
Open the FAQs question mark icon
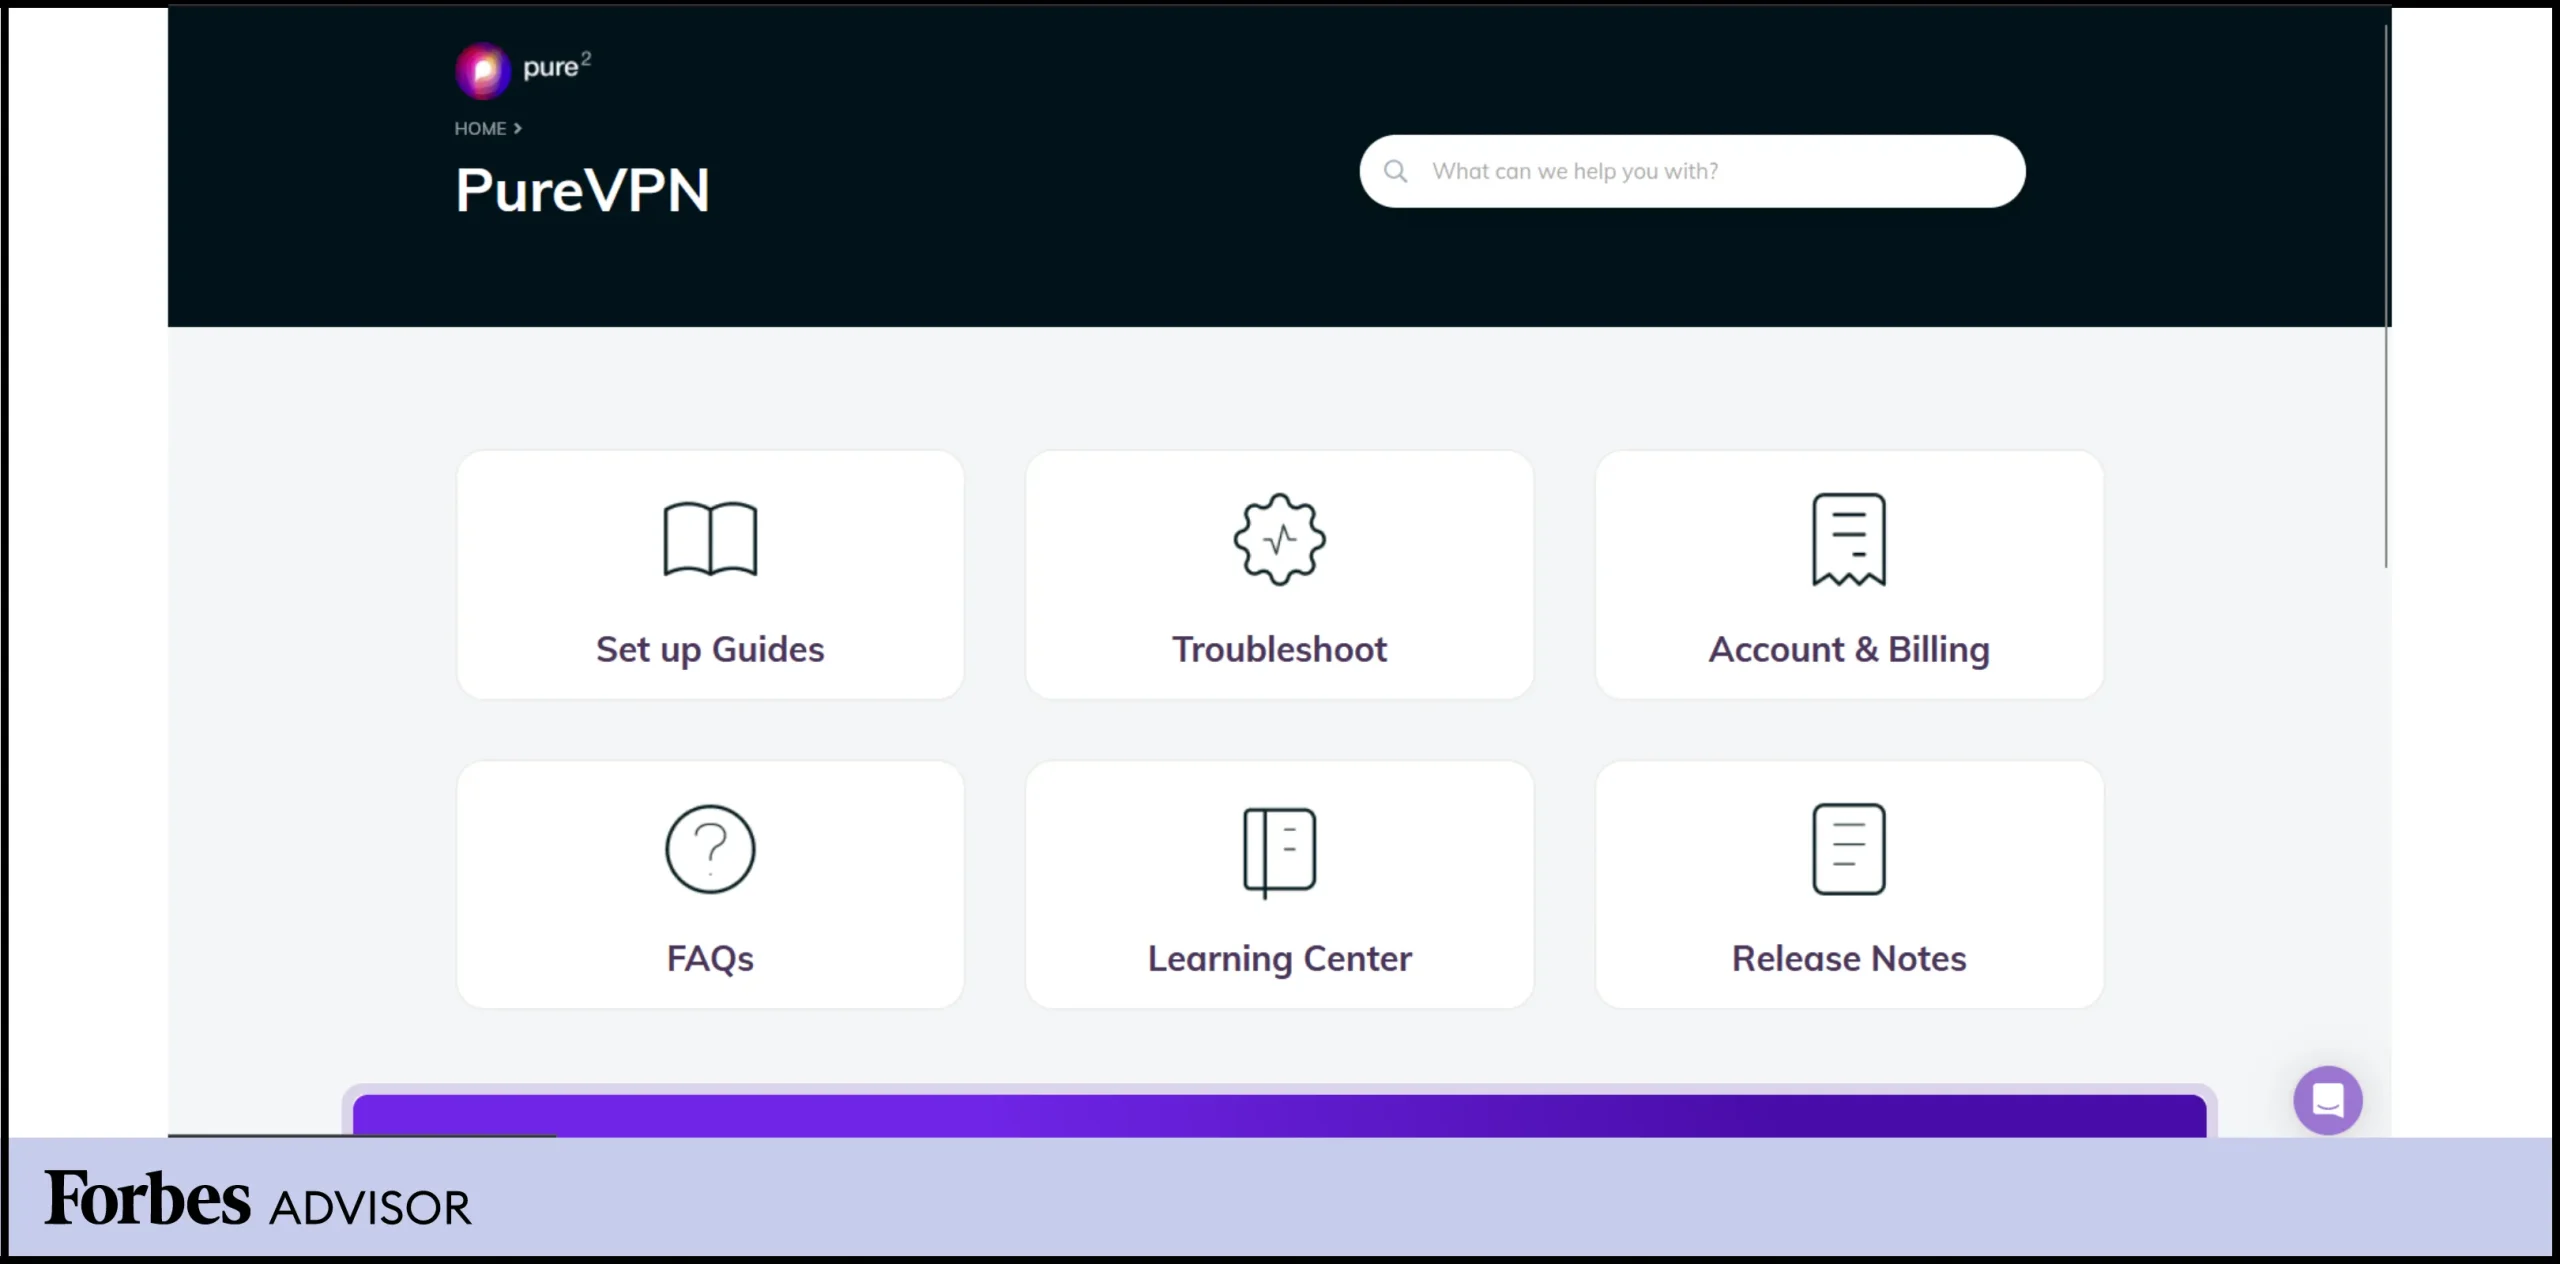point(710,849)
